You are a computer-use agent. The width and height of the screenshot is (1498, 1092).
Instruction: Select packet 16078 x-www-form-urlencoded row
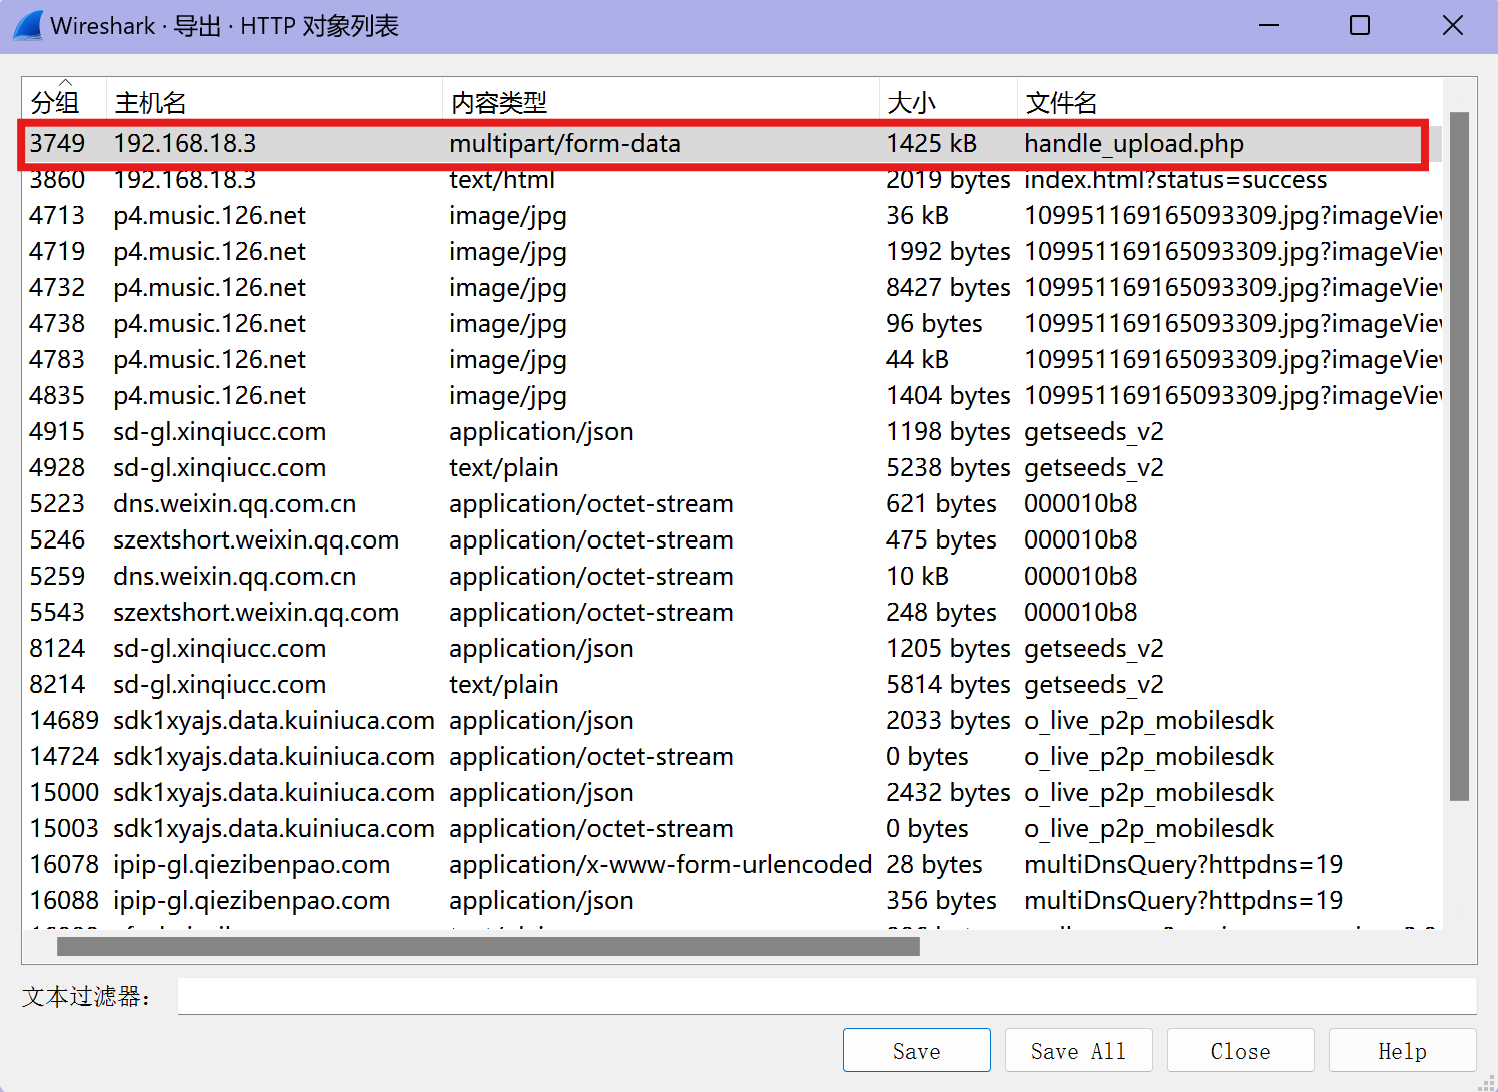coord(732,865)
